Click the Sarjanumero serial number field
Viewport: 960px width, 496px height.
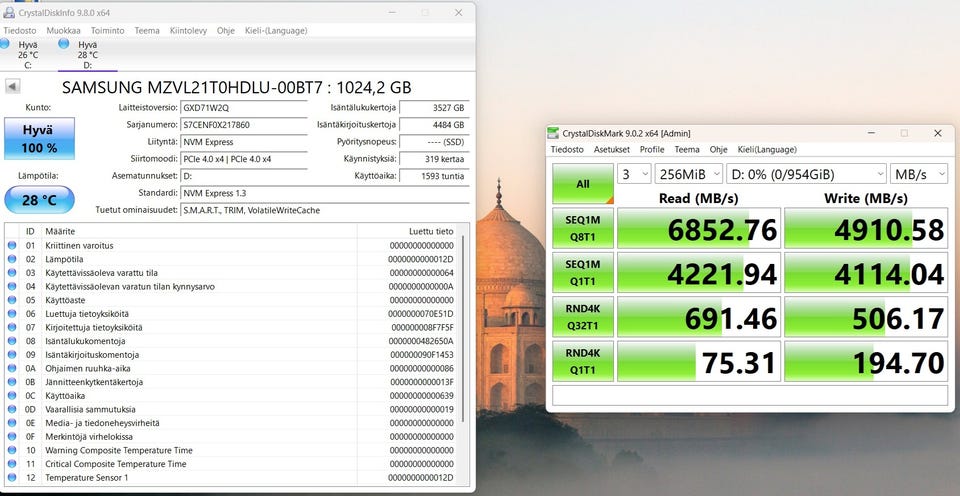(244, 124)
